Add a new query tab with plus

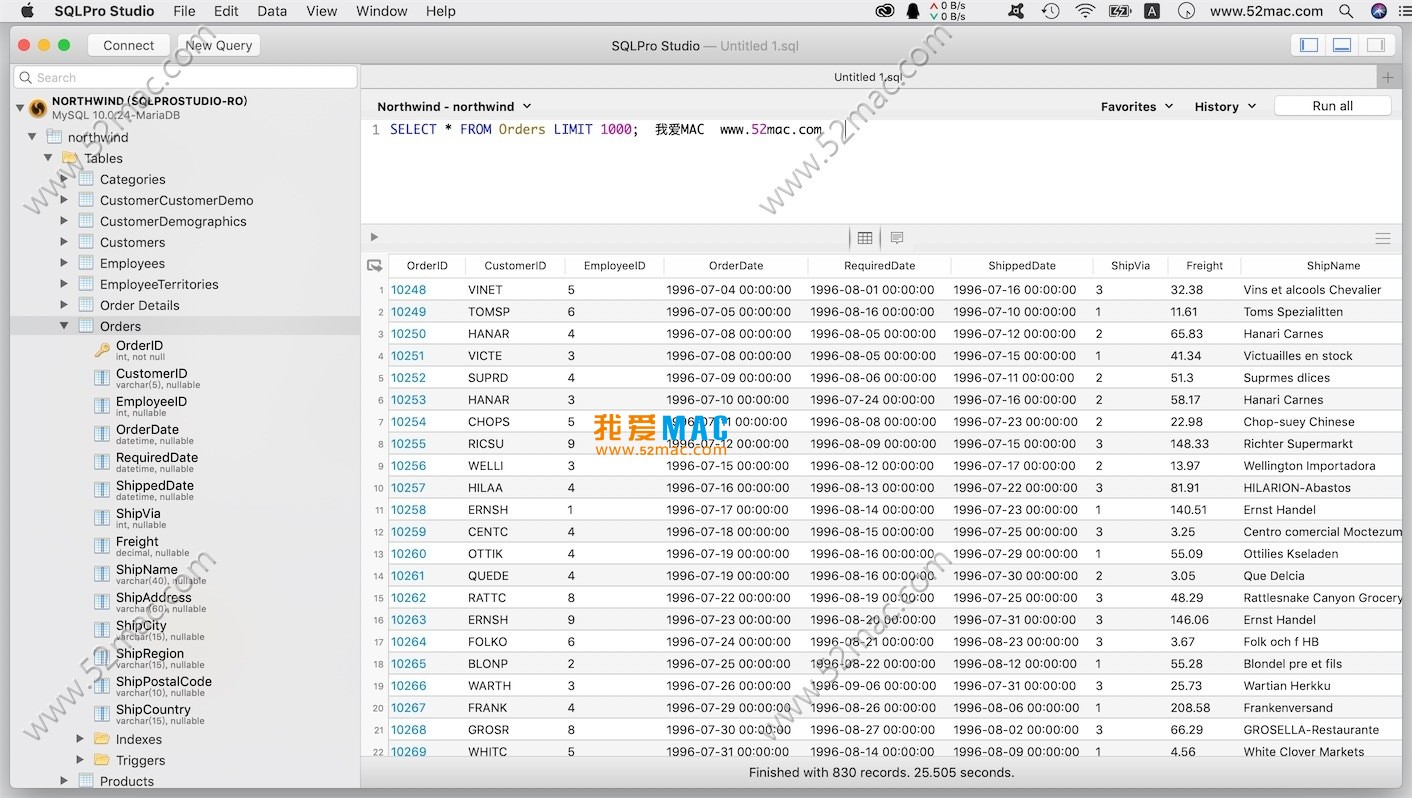click(1387, 77)
